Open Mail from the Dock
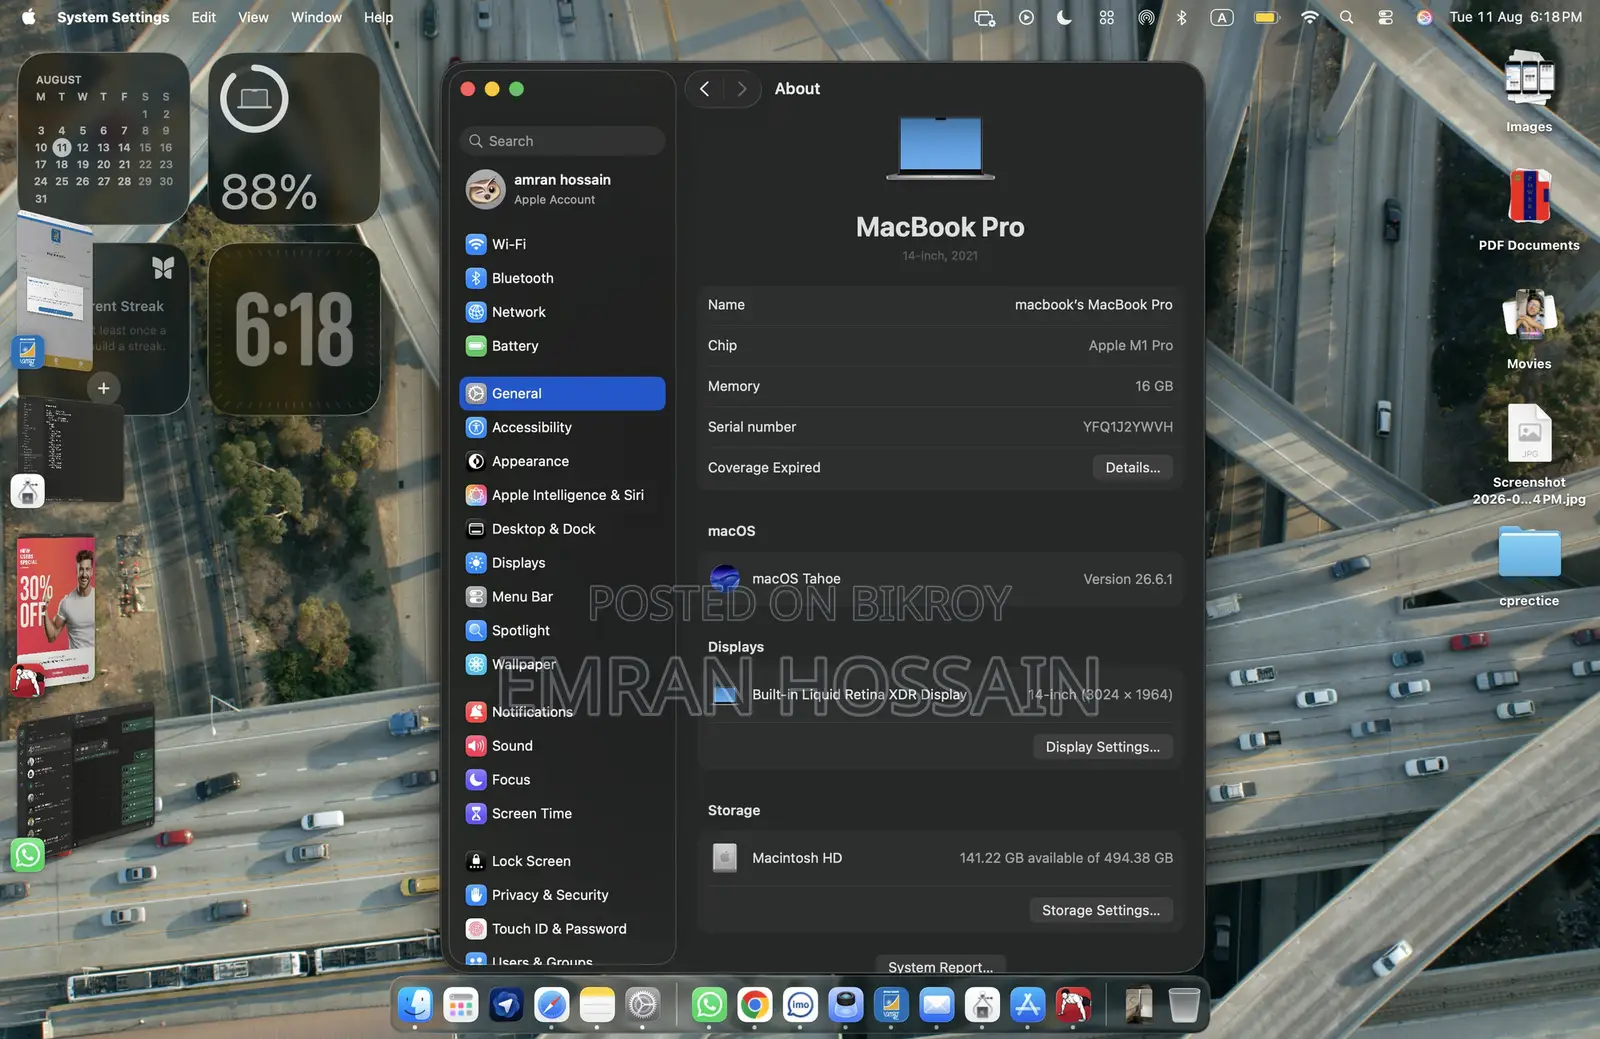This screenshot has width=1600, height=1039. pyautogui.click(x=937, y=1004)
